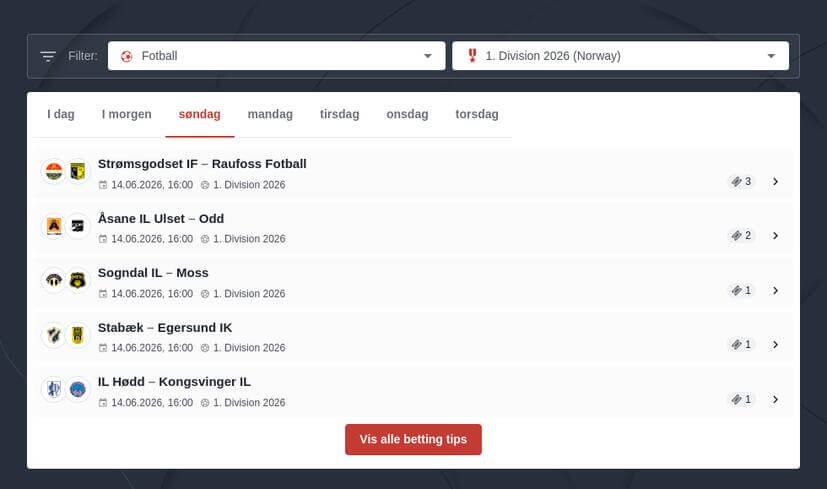827x489 pixels.
Task: Click 1. Division 2026 text in IL Hødd row
Action: 249,402
